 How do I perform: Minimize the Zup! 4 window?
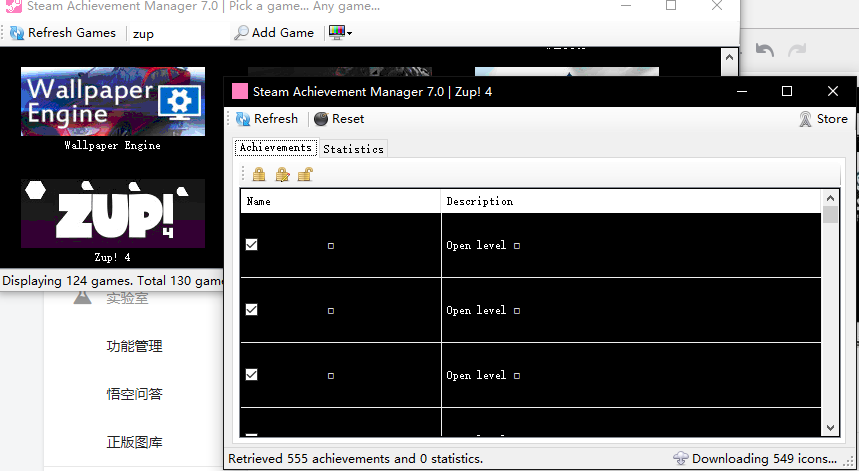click(x=742, y=91)
